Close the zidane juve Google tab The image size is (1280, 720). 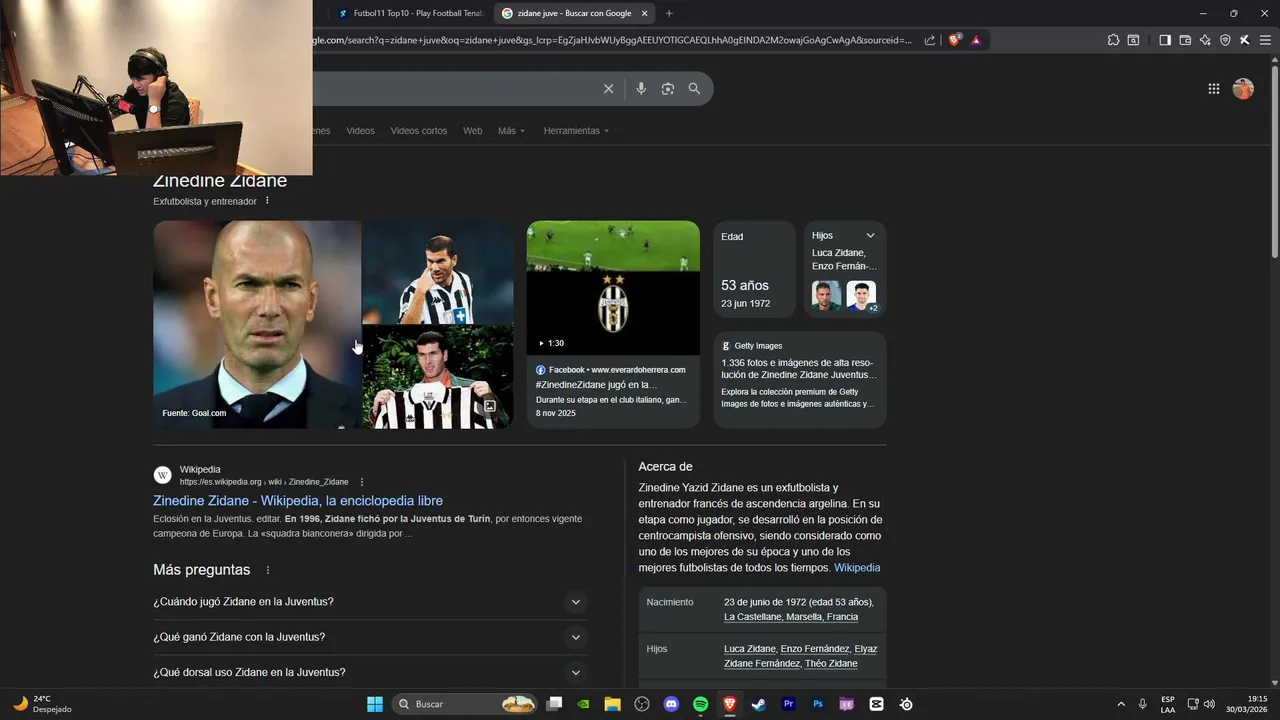coord(645,13)
